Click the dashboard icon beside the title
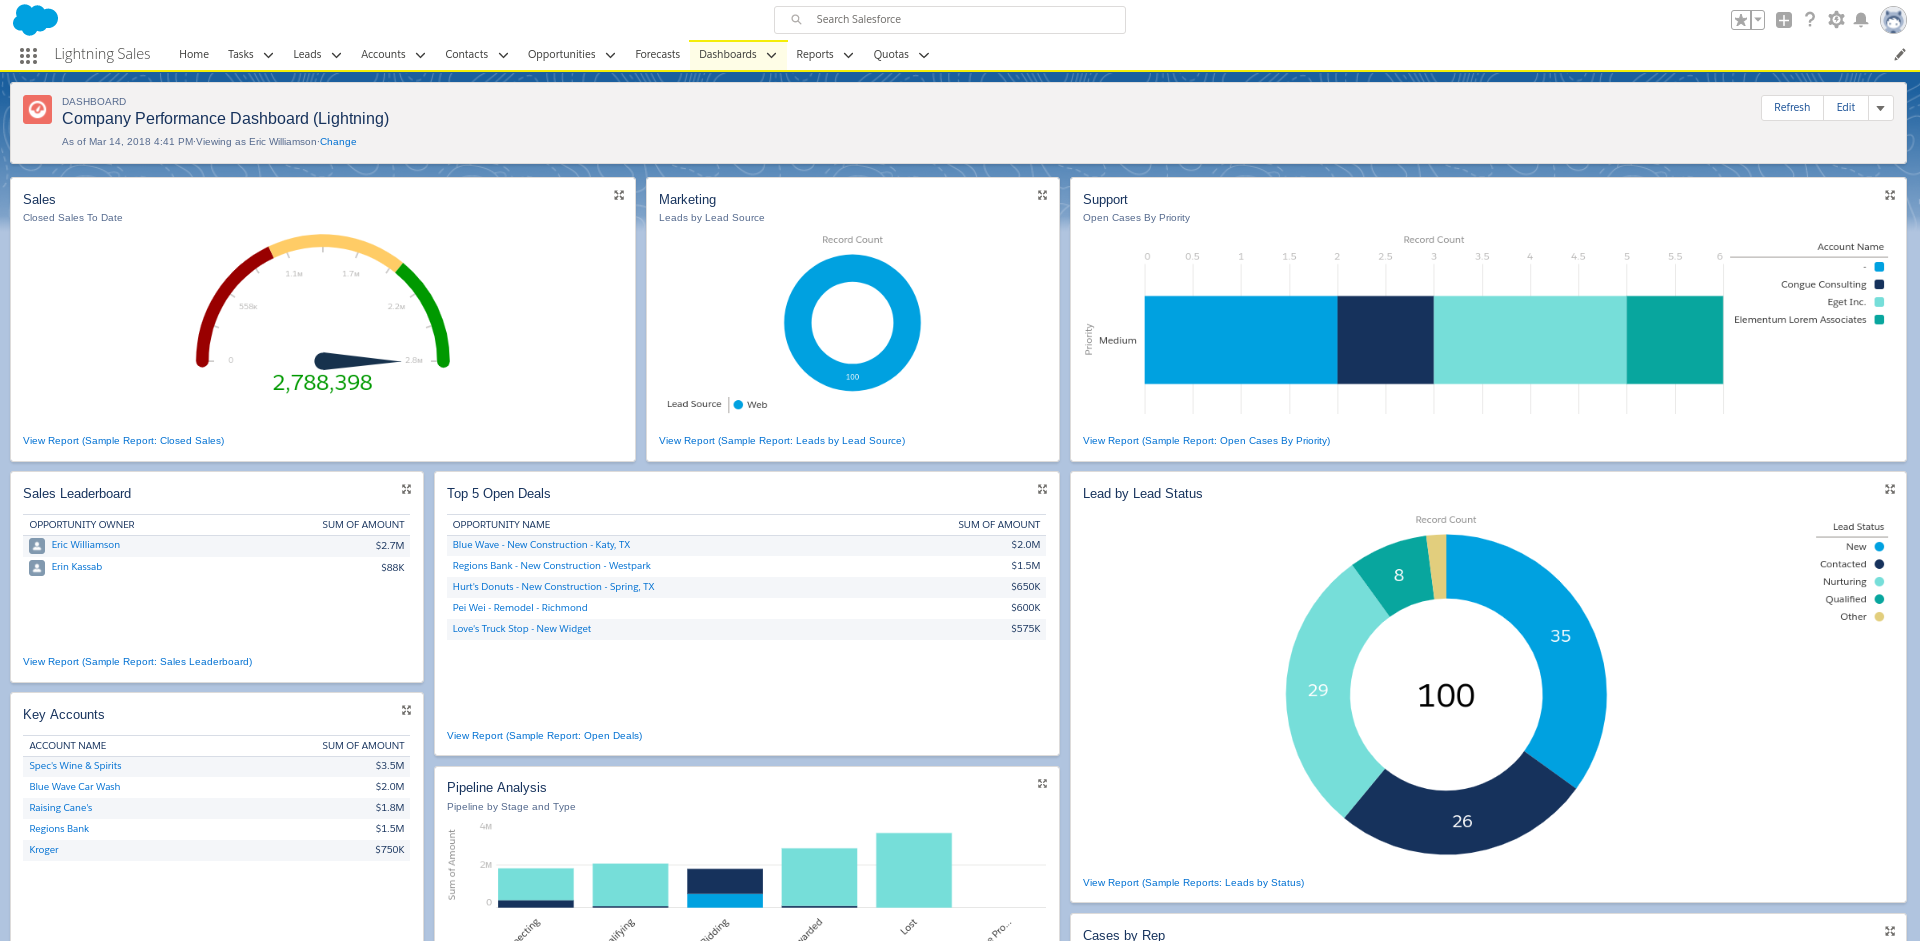The height and width of the screenshot is (941, 1920). (x=38, y=110)
